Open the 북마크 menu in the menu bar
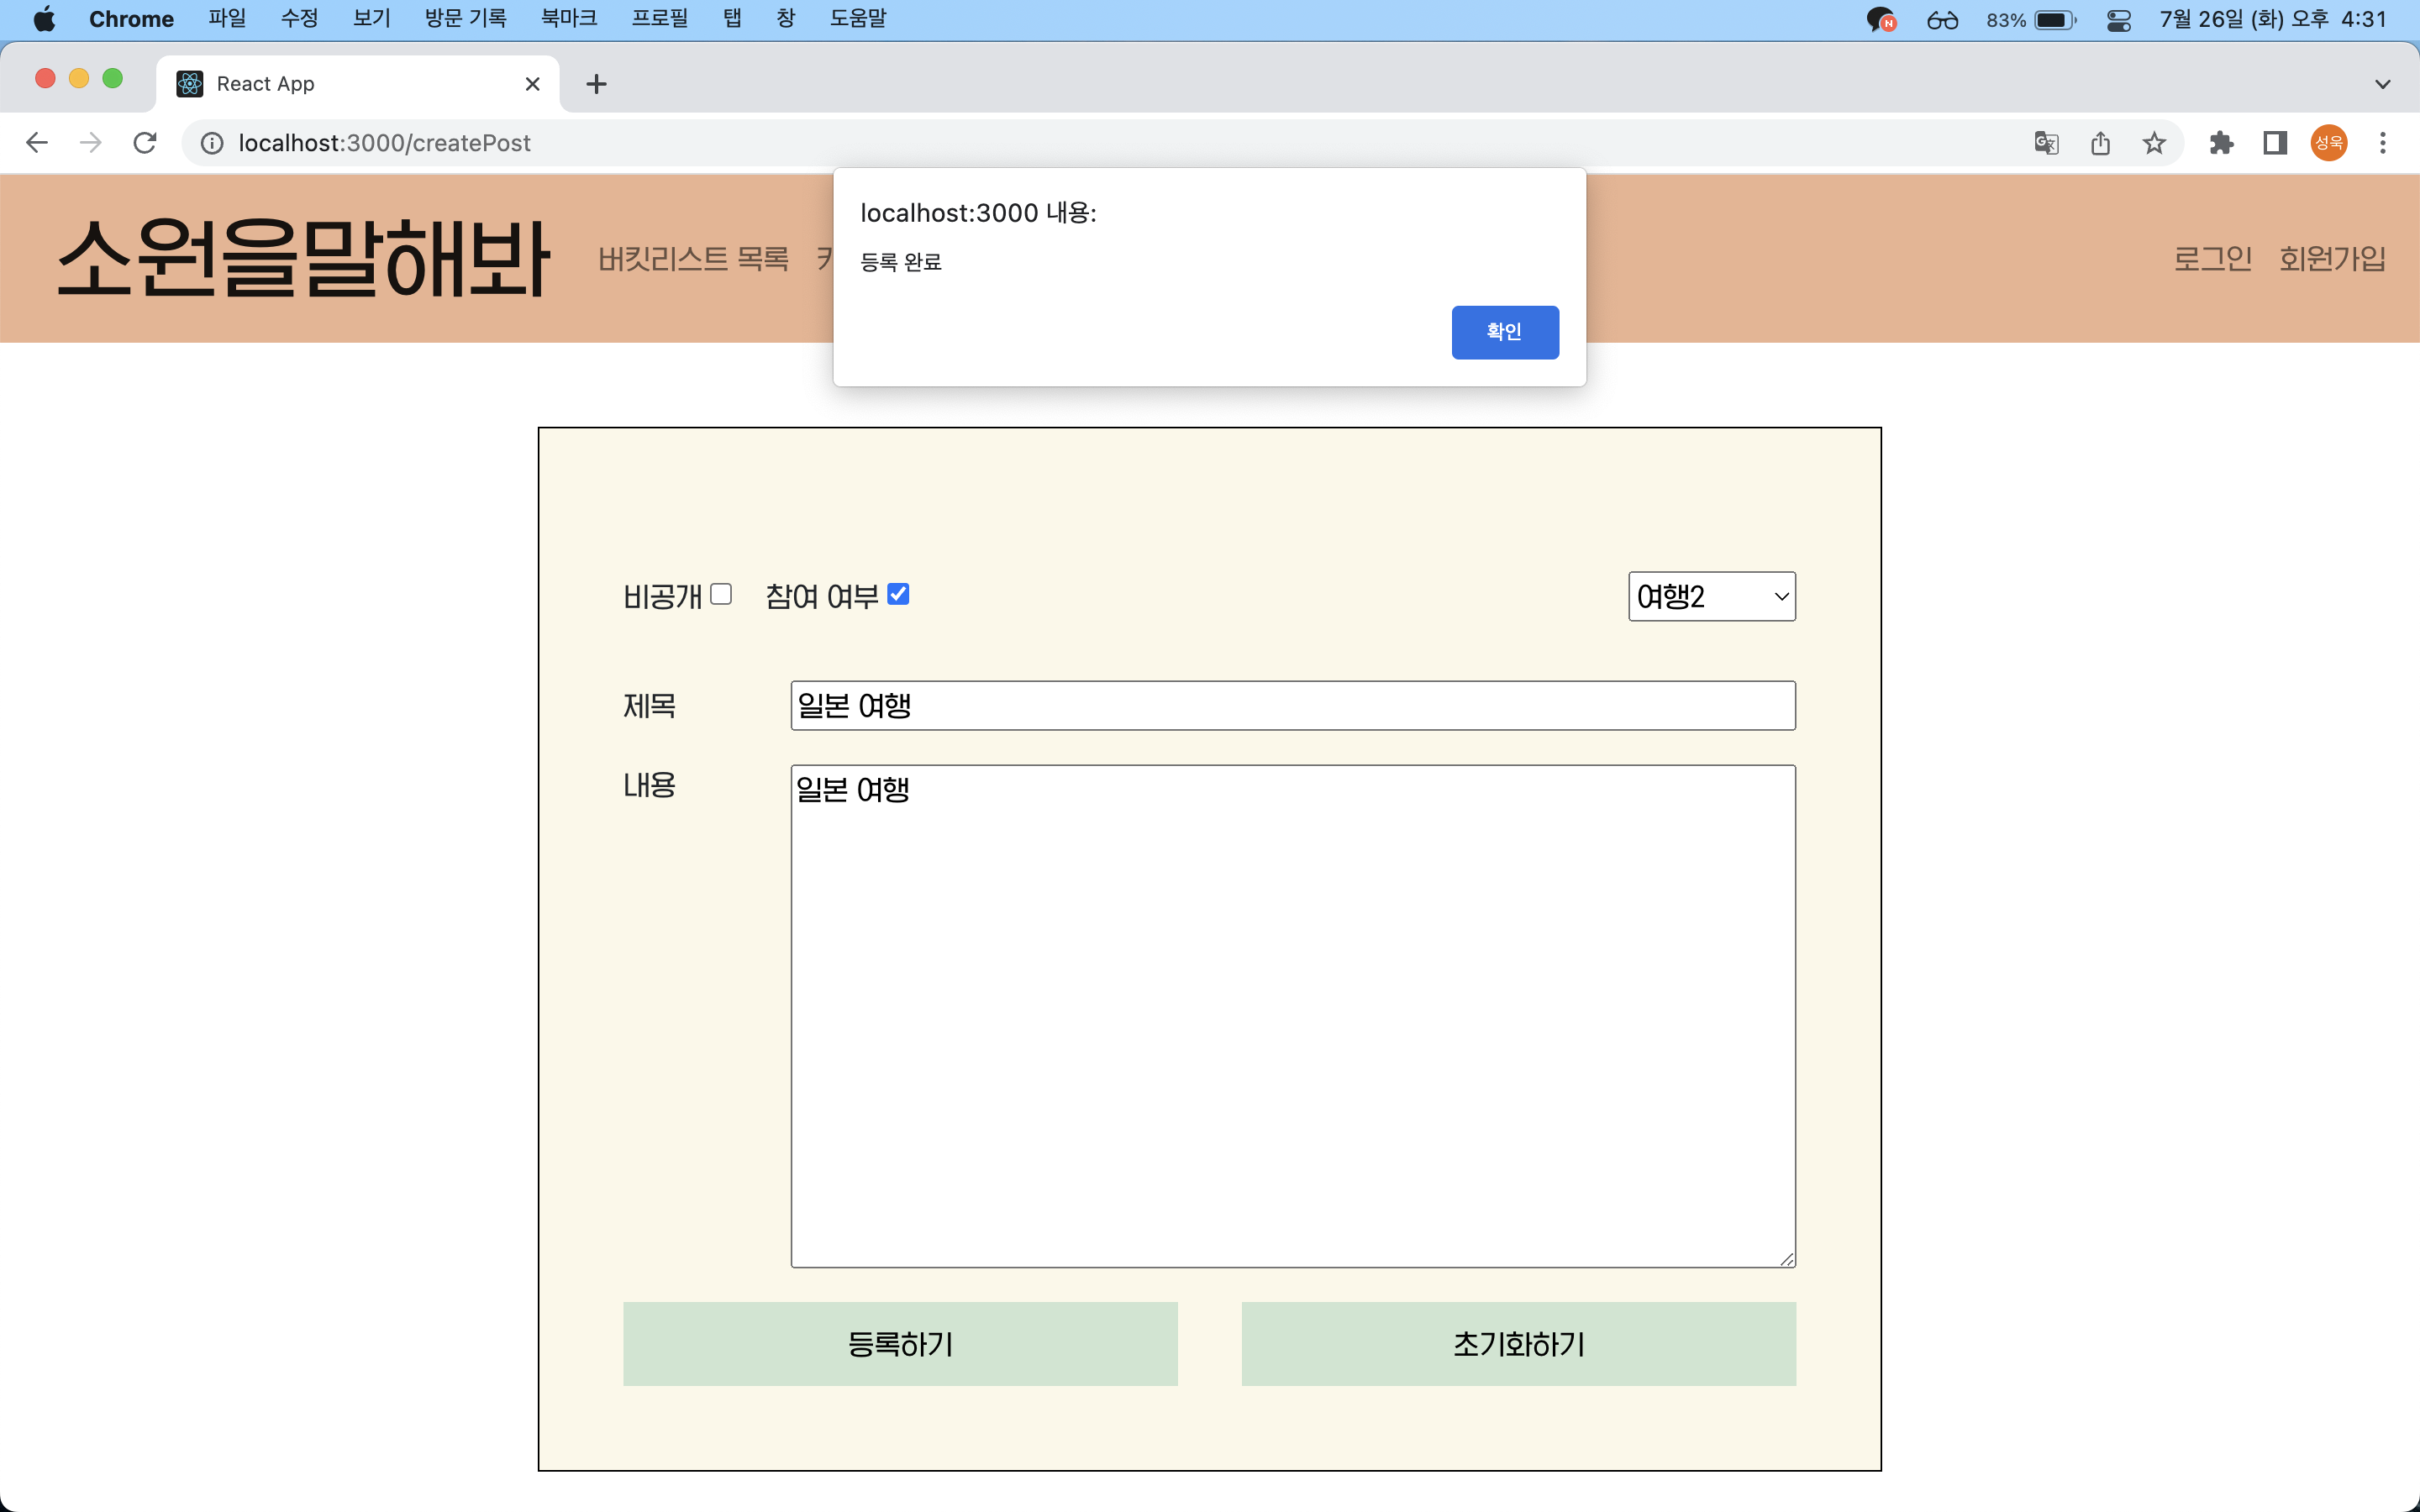2420x1512 pixels. point(568,18)
